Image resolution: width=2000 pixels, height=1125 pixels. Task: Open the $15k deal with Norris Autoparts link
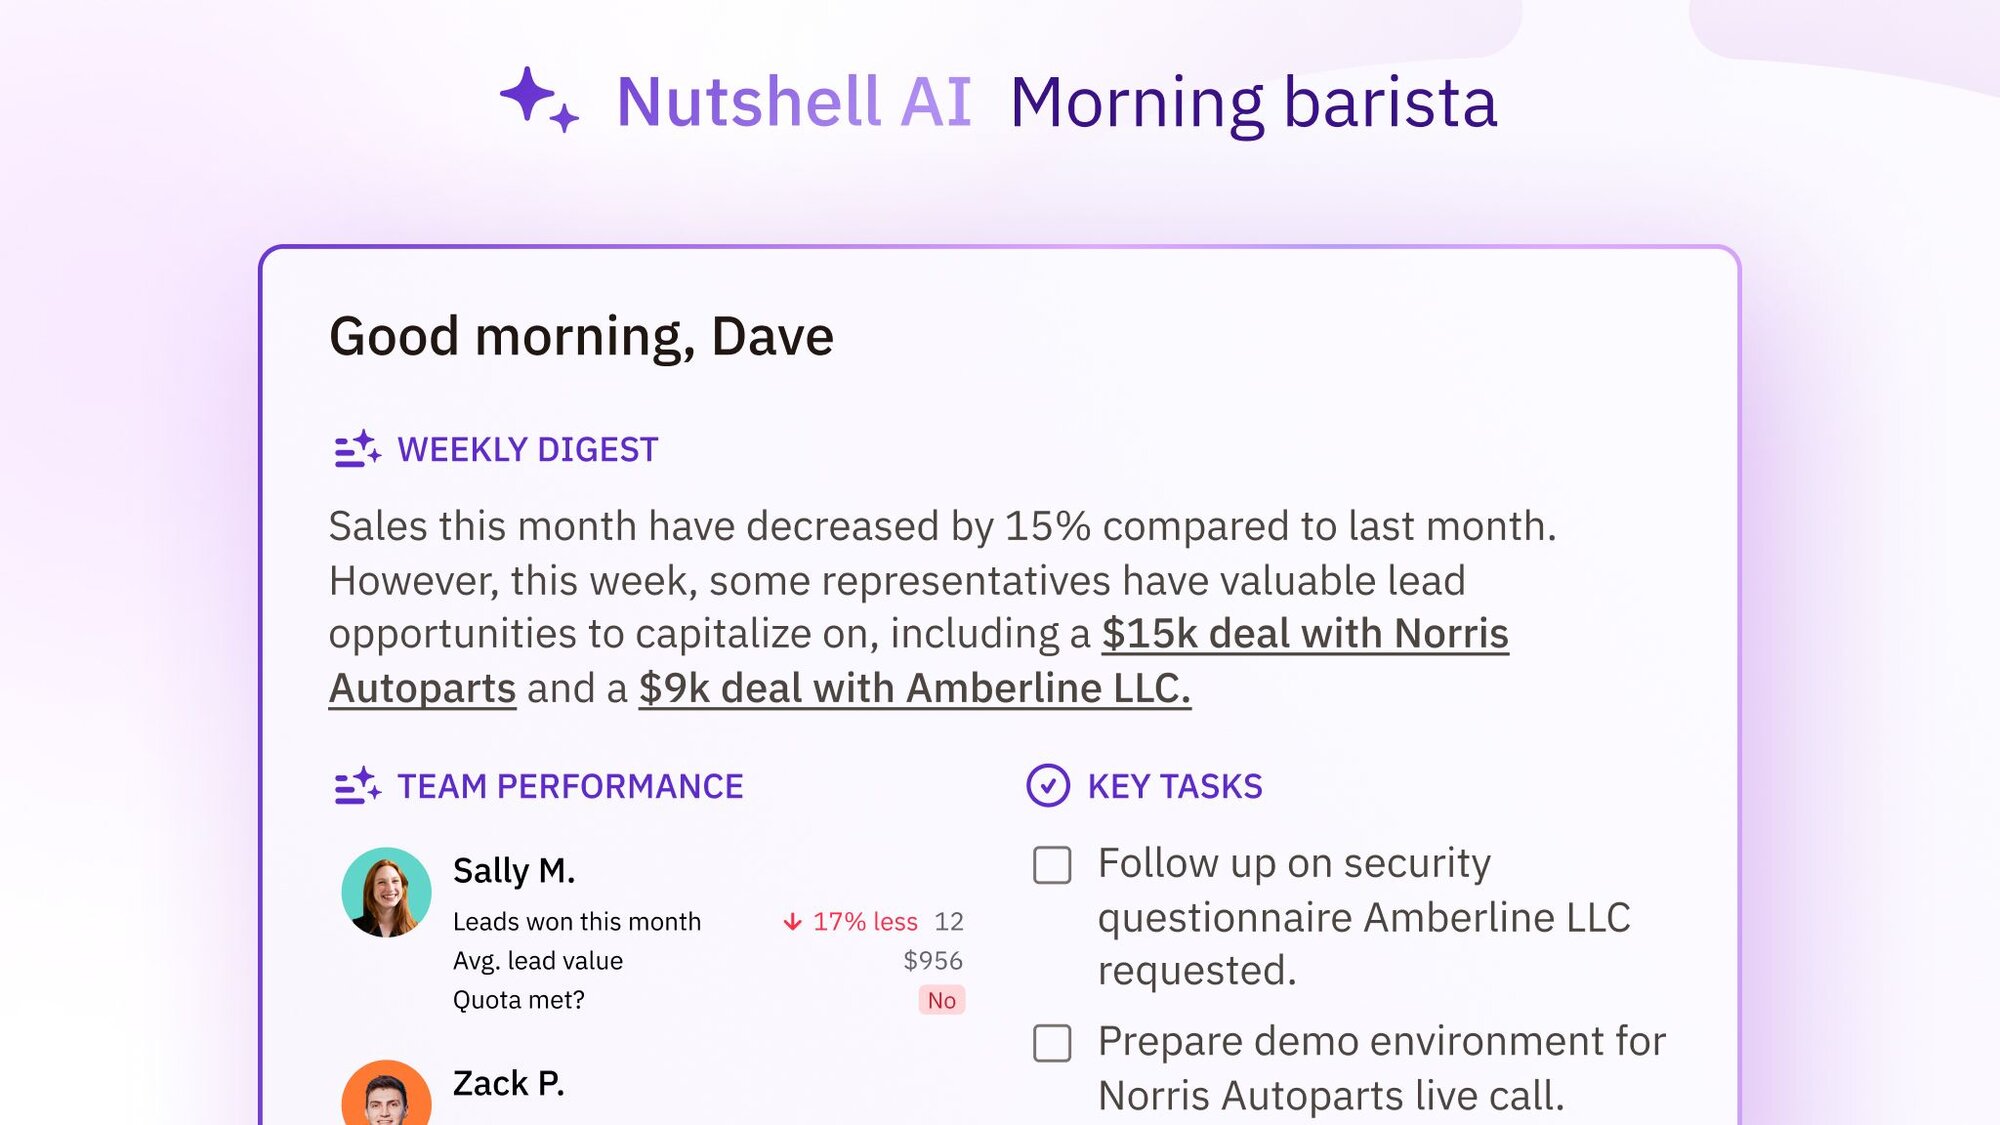[x=1304, y=634]
